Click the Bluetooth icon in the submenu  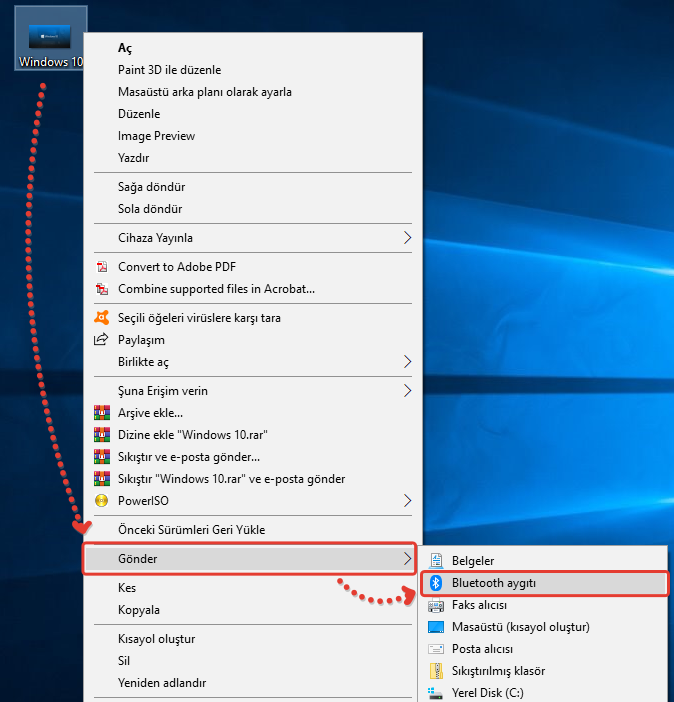click(435, 583)
